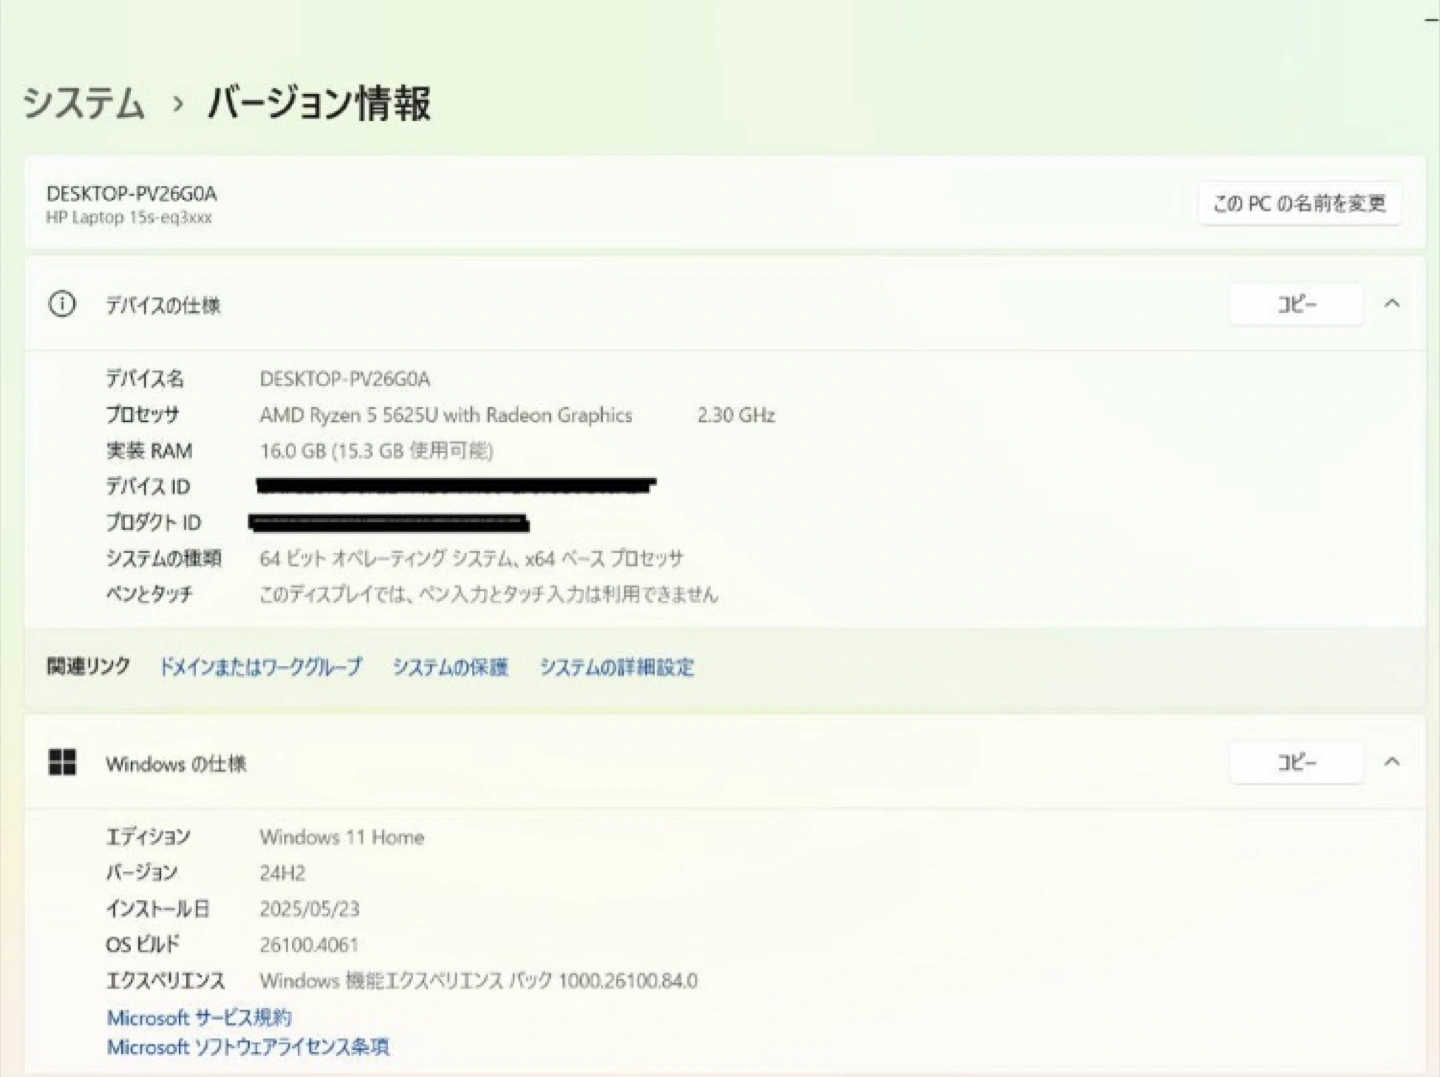Click the プロセッサ label
This screenshot has width=1440, height=1077.
coord(142,415)
